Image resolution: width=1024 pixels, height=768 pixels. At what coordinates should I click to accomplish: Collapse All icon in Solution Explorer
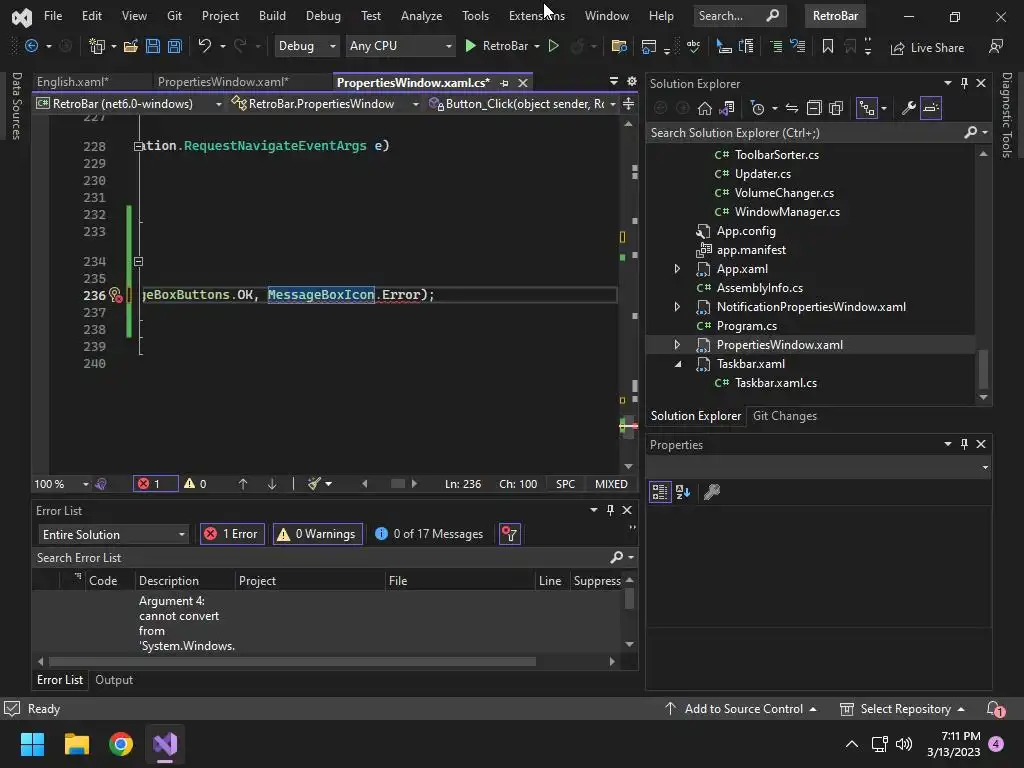coord(814,108)
